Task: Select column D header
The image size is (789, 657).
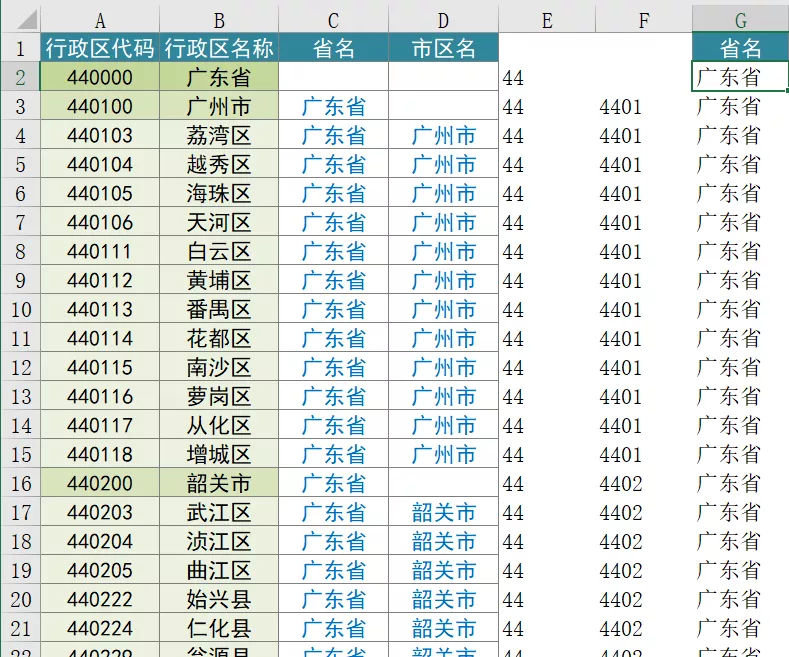Action: [443, 20]
